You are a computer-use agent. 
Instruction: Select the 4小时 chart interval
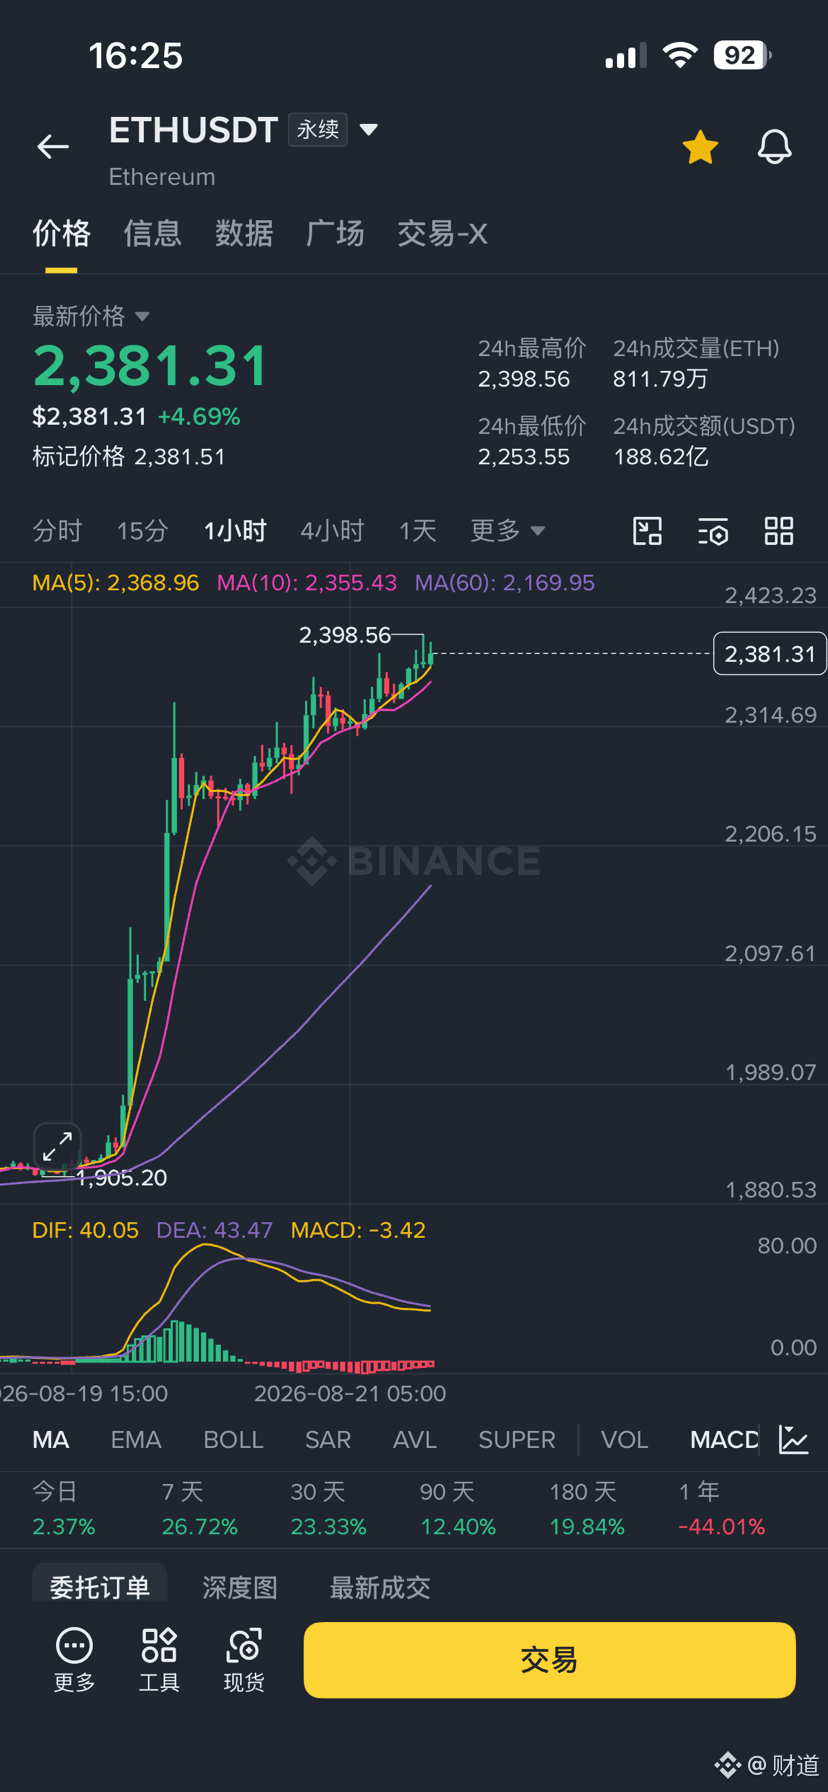(x=332, y=531)
